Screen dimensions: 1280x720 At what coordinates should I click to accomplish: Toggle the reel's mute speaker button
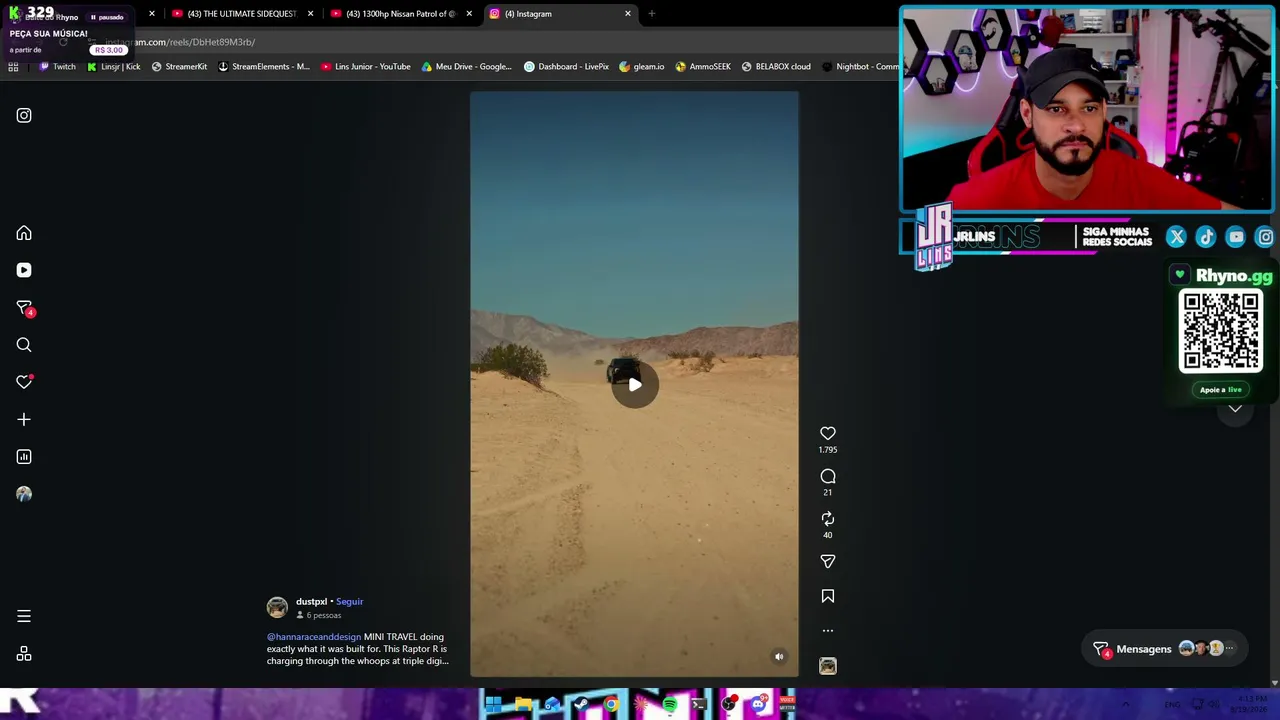pos(779,657)
